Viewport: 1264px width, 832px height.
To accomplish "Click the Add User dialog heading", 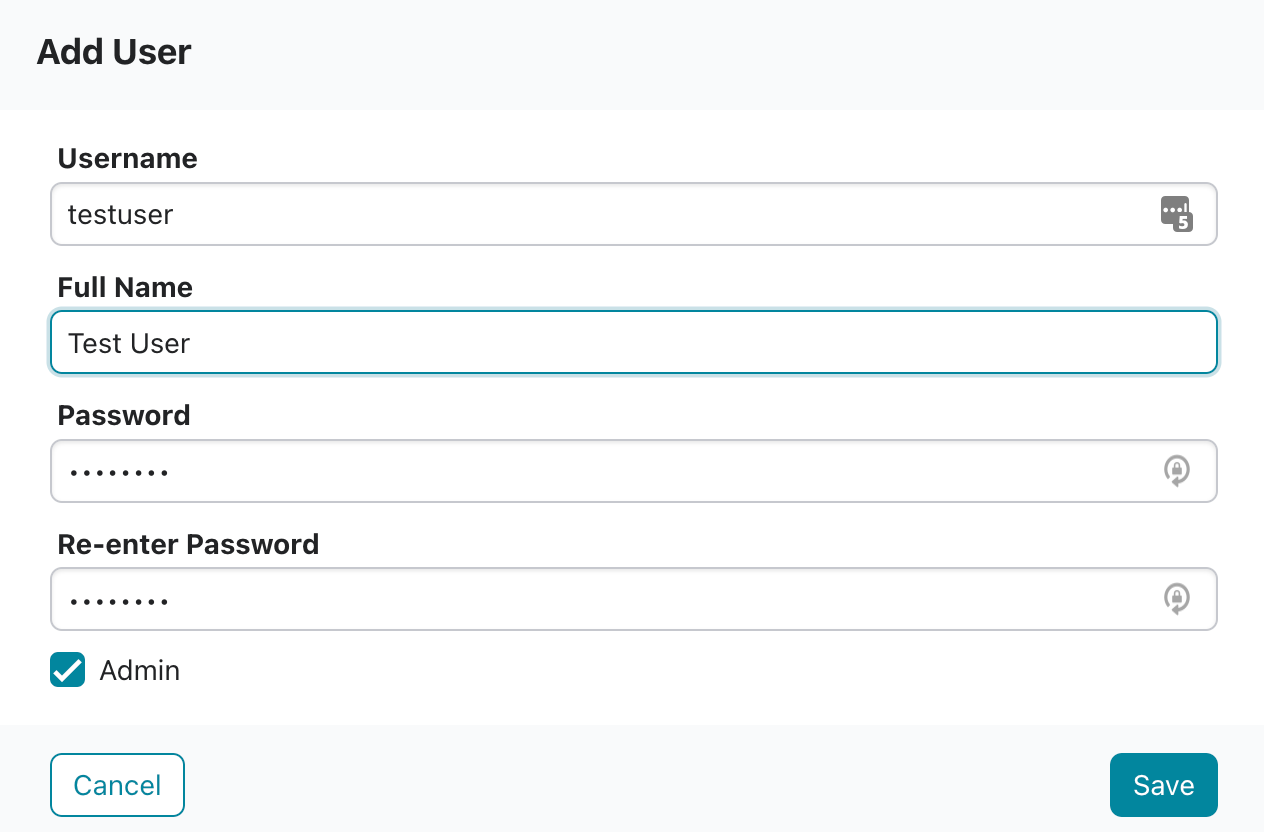I will 114,52.
